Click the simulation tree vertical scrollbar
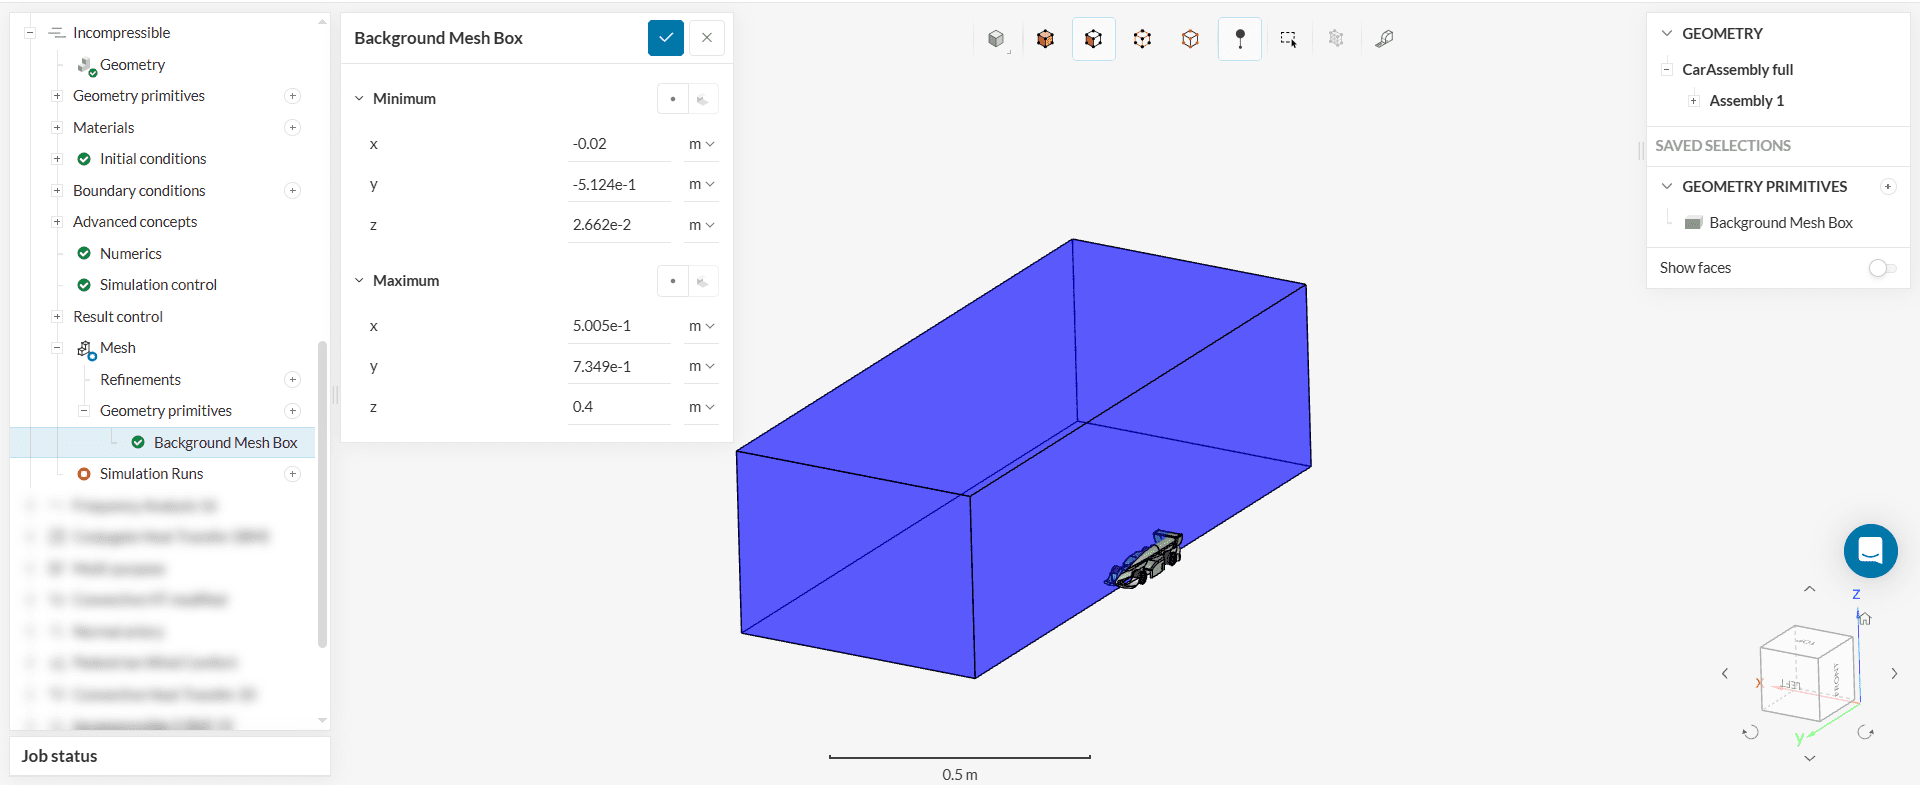 pyautogui.click(x=322, y=495)
